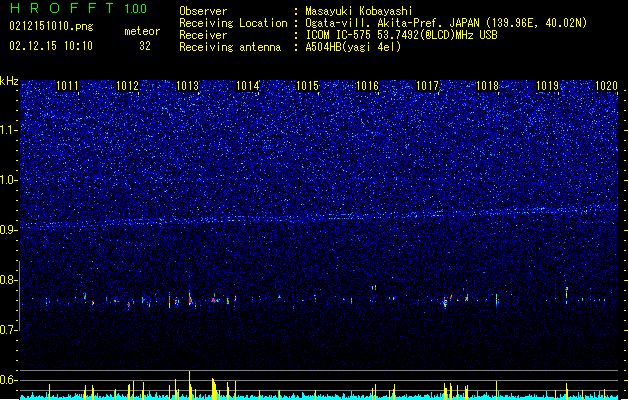Click the 1018 time marker
This screenshot has height=400, width=629.
point(487,86)
